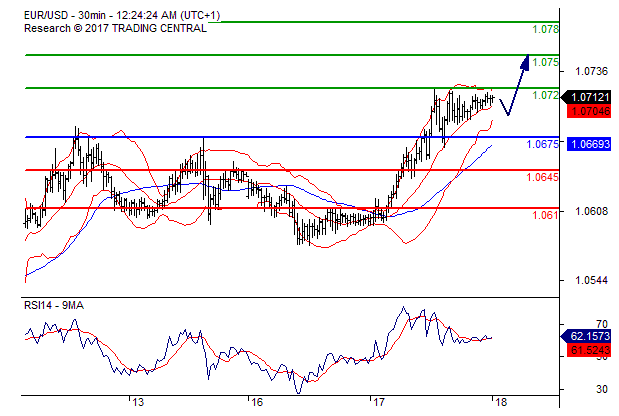Click date marker 13 on time axis
Screen dimensions: 619x416
click(137, 401)
